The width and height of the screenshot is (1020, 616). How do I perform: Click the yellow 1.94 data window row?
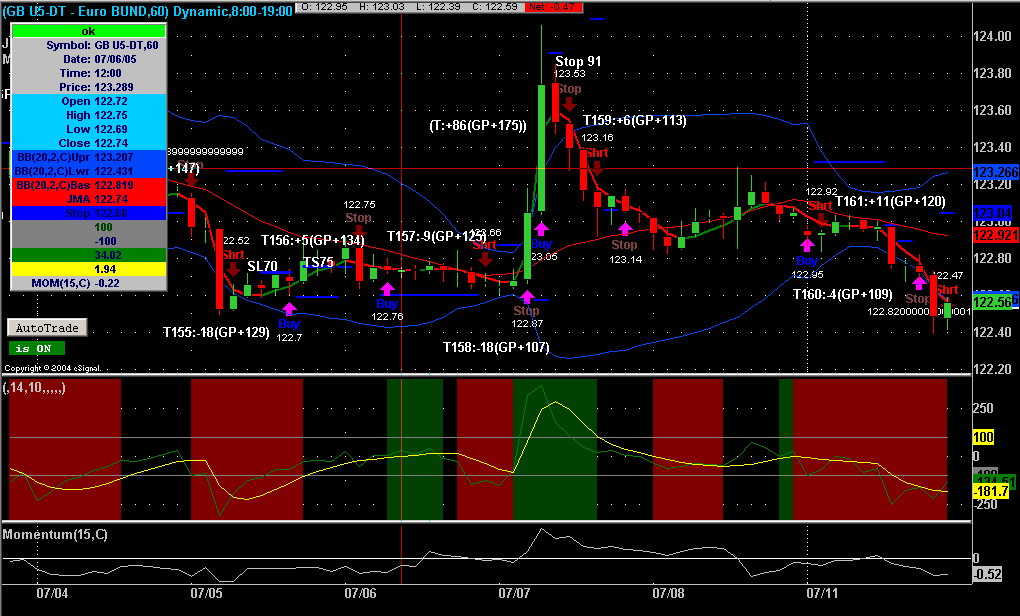click(x=88, y=269)
